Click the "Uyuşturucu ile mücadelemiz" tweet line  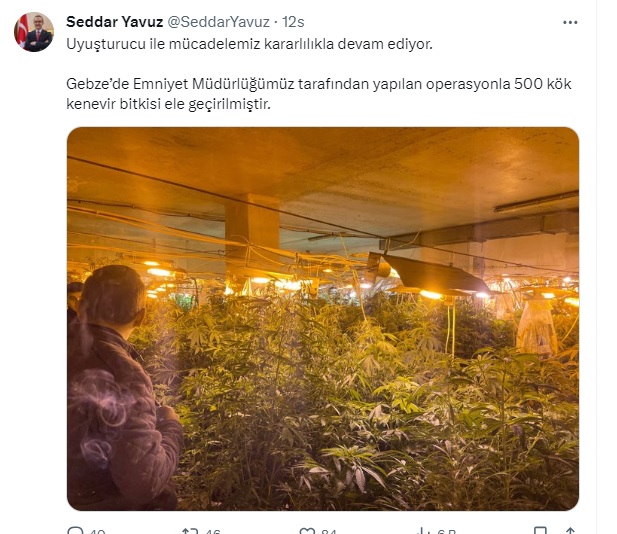249,44
